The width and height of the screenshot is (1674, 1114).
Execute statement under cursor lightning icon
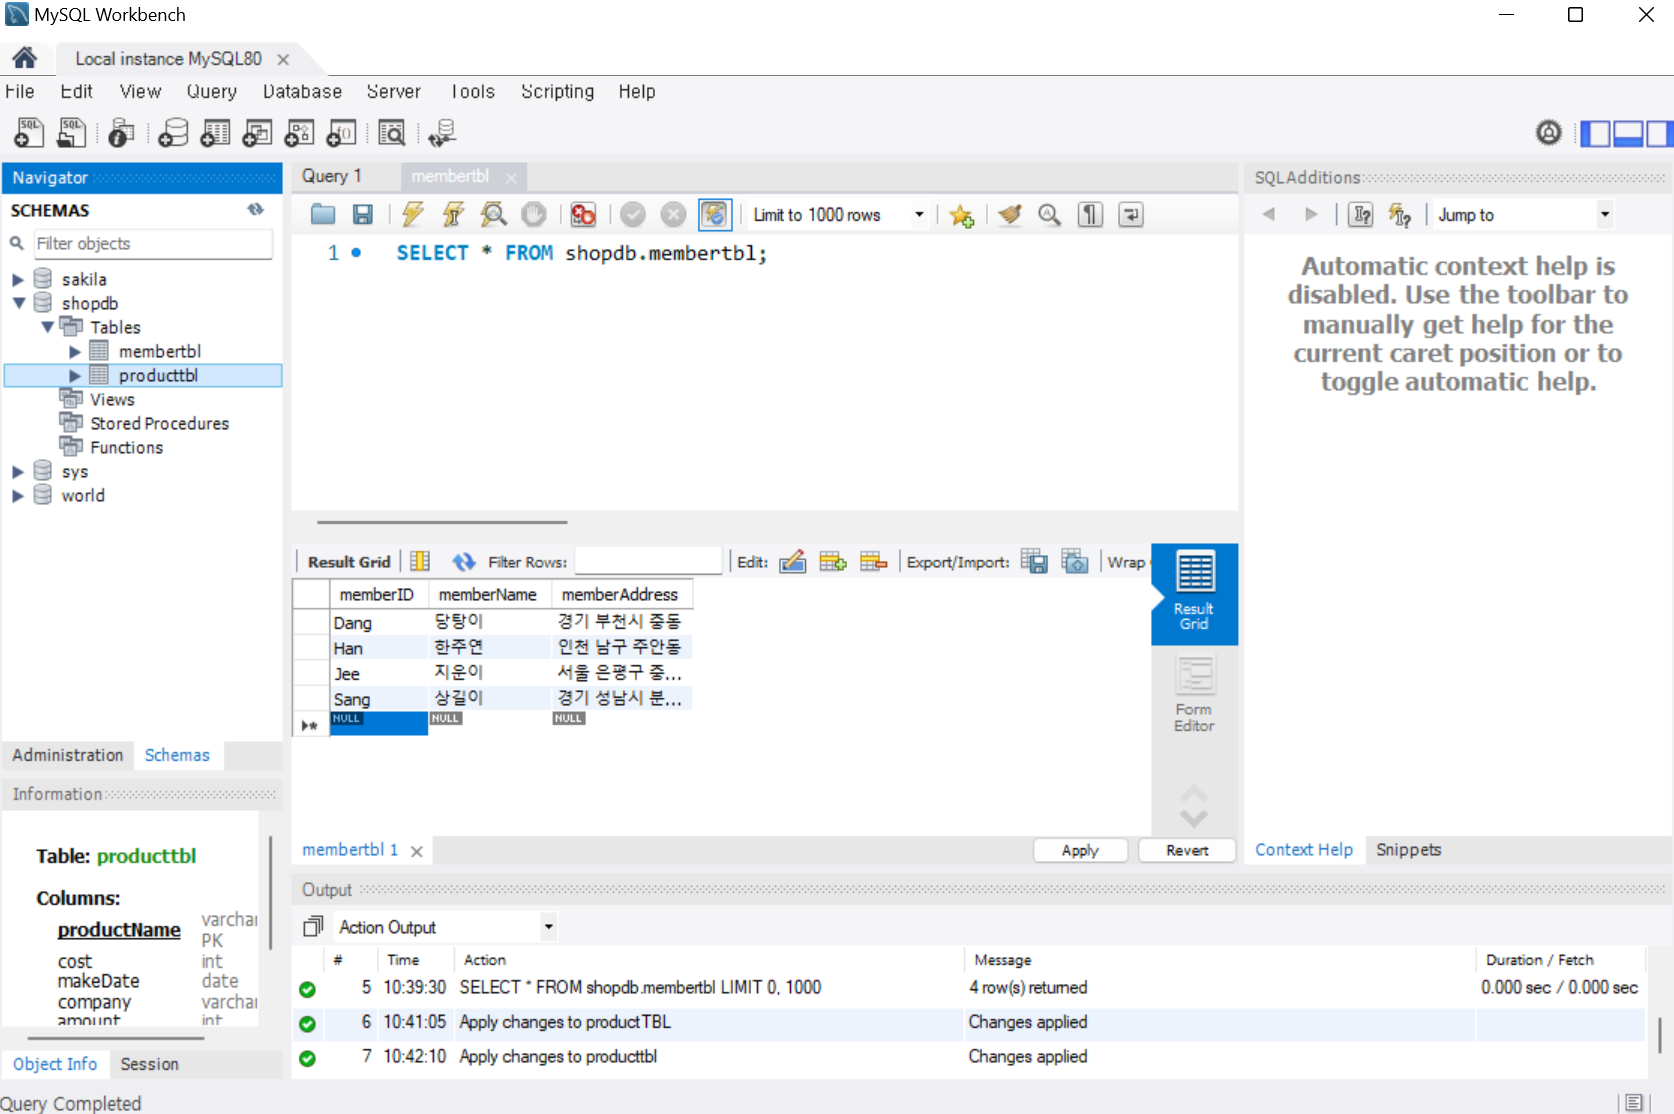point(454,214)
